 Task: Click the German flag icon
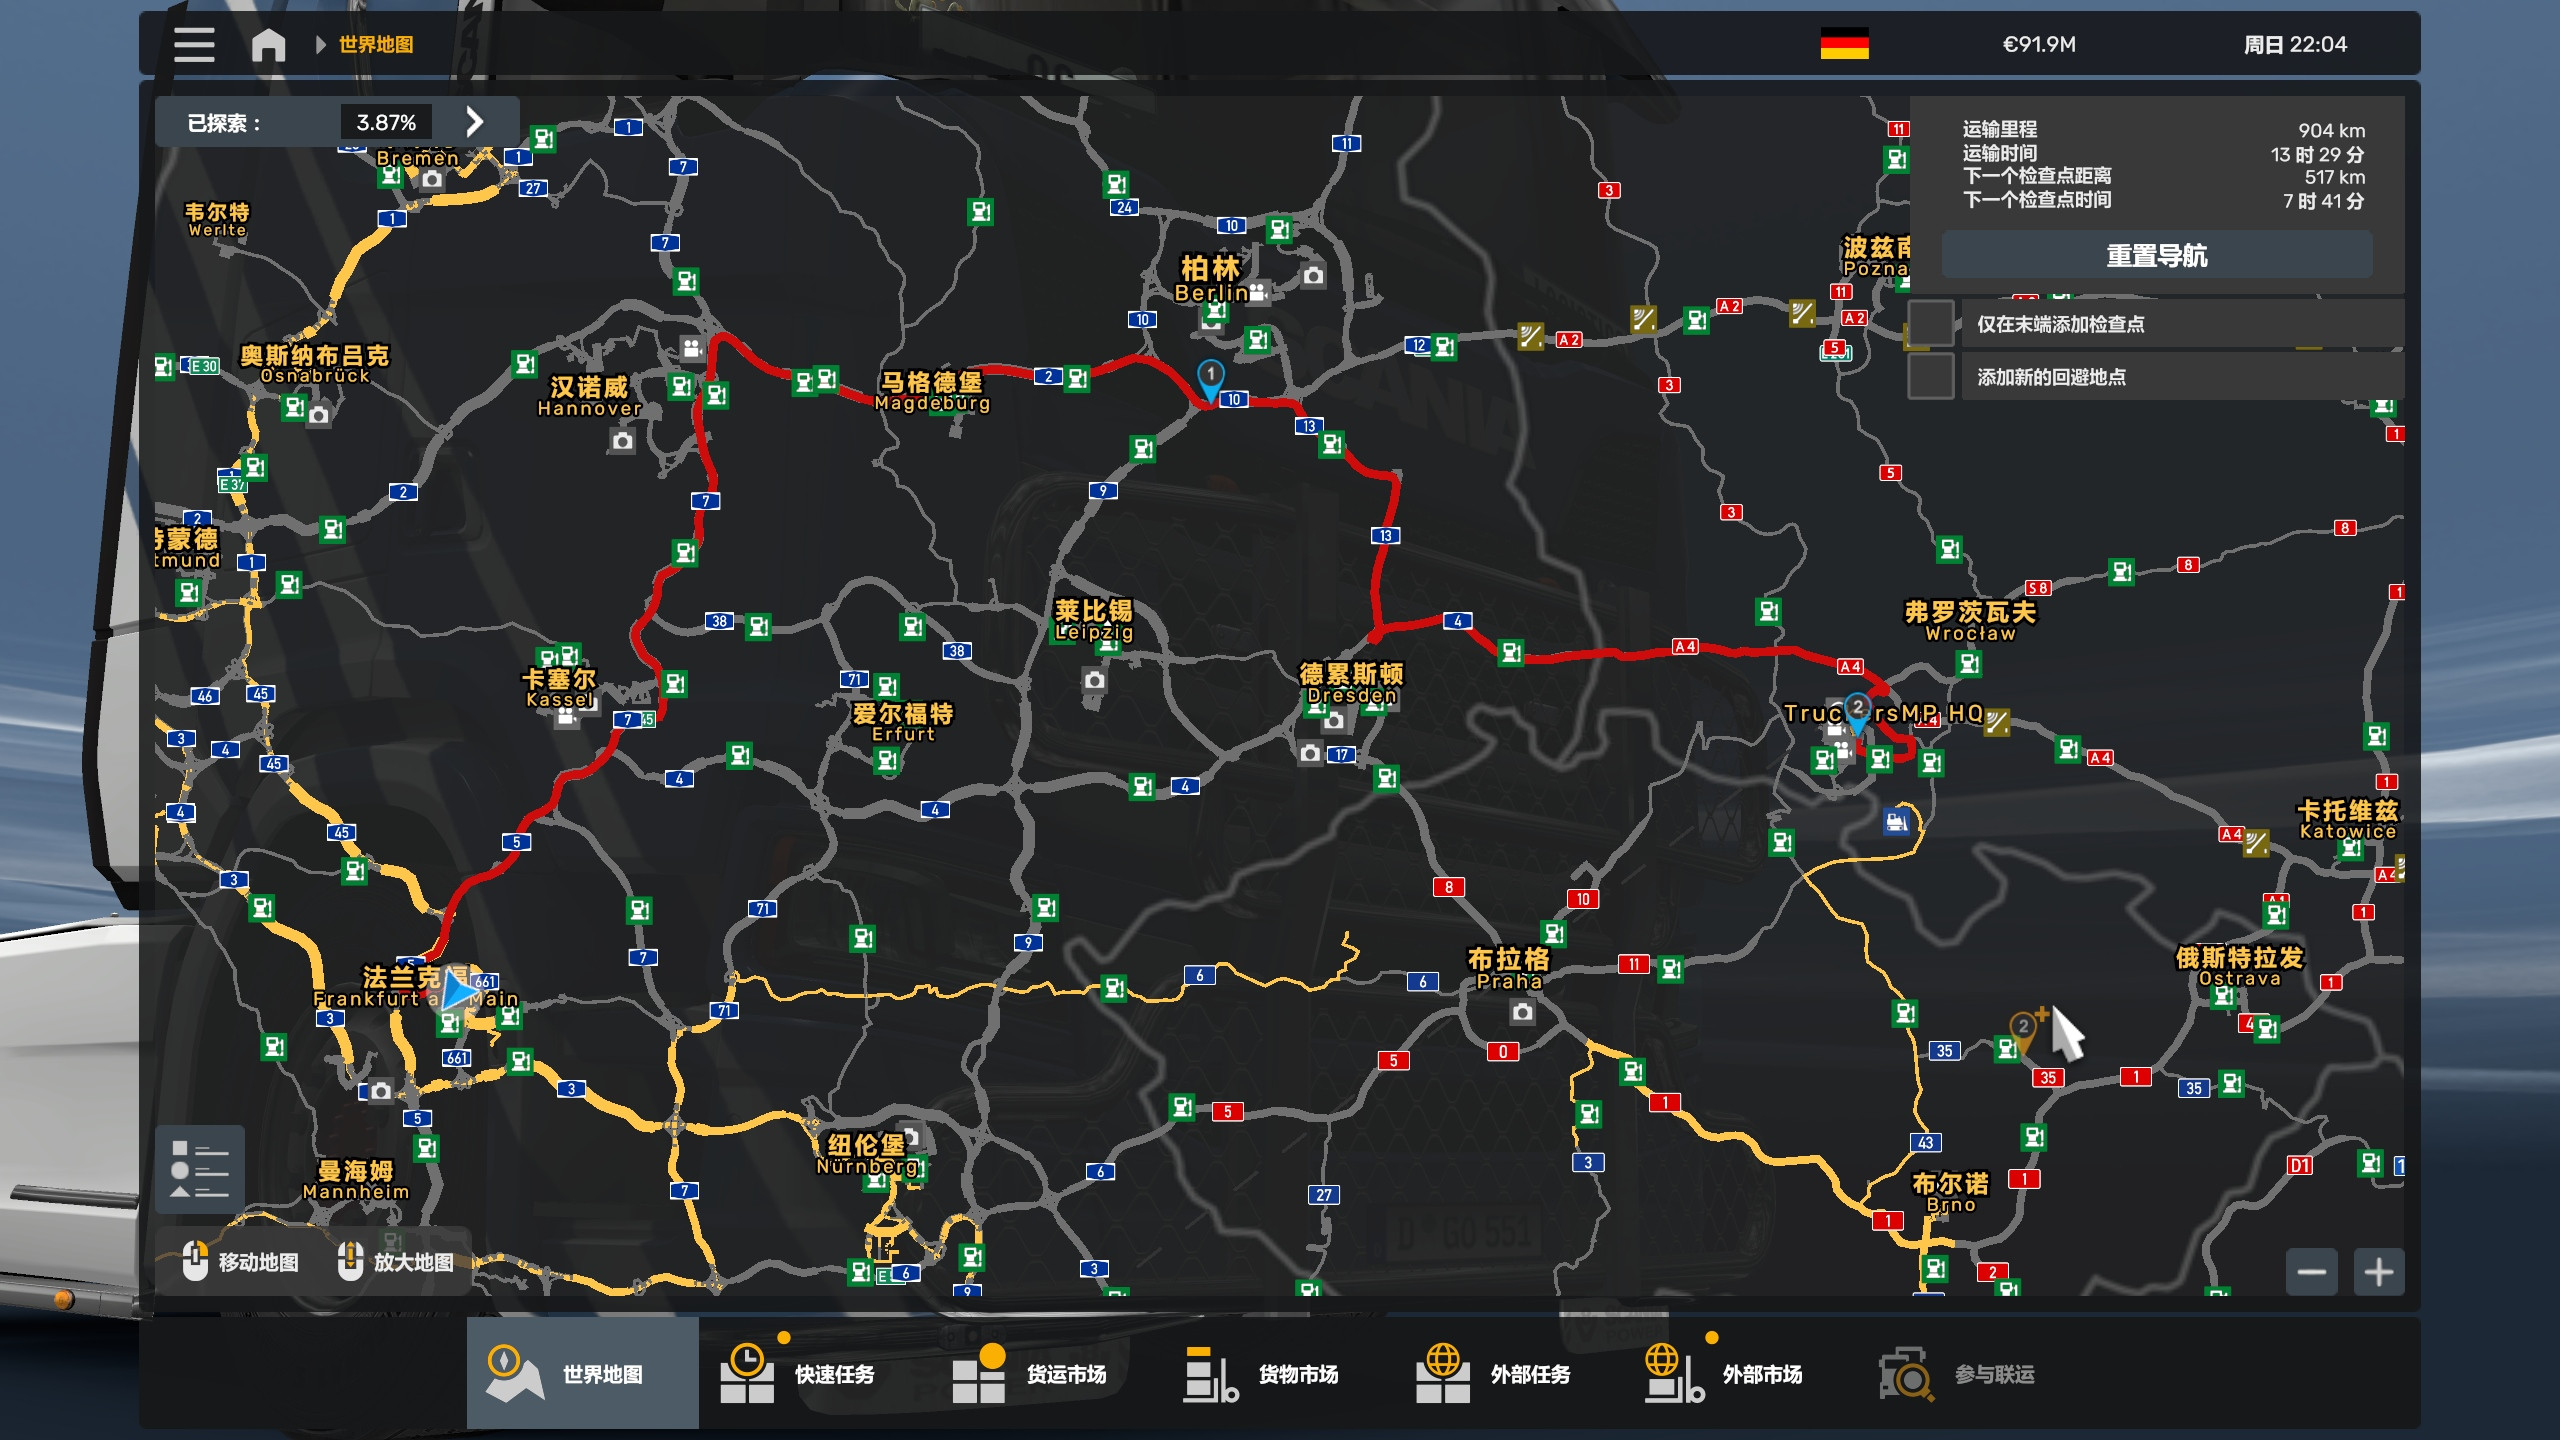coord(1844,44)
